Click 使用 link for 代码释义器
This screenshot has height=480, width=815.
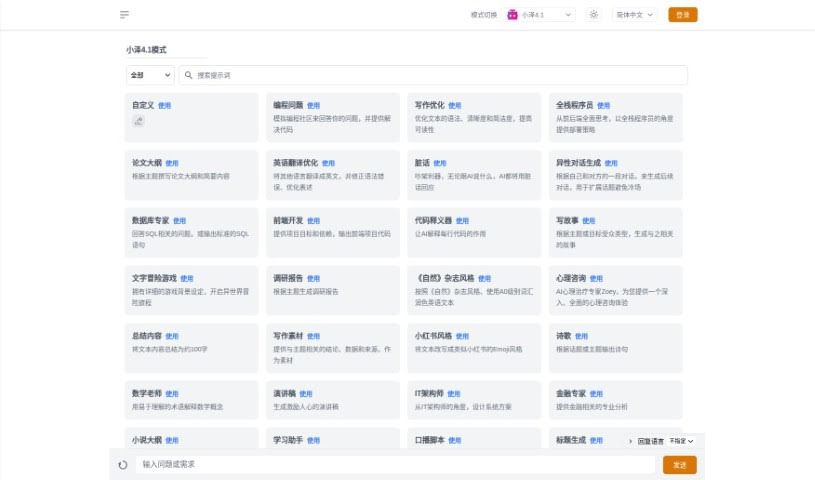[x=462, y=221]
